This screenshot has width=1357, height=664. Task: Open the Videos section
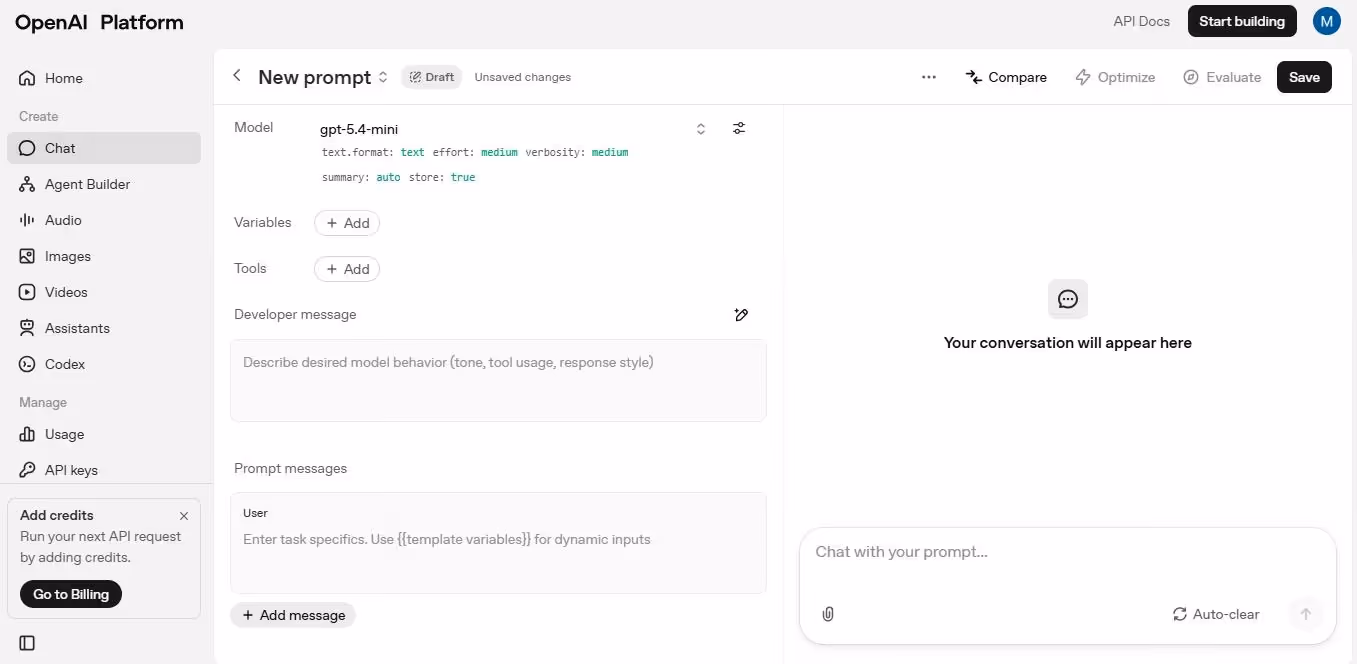(x=104, y=292)
